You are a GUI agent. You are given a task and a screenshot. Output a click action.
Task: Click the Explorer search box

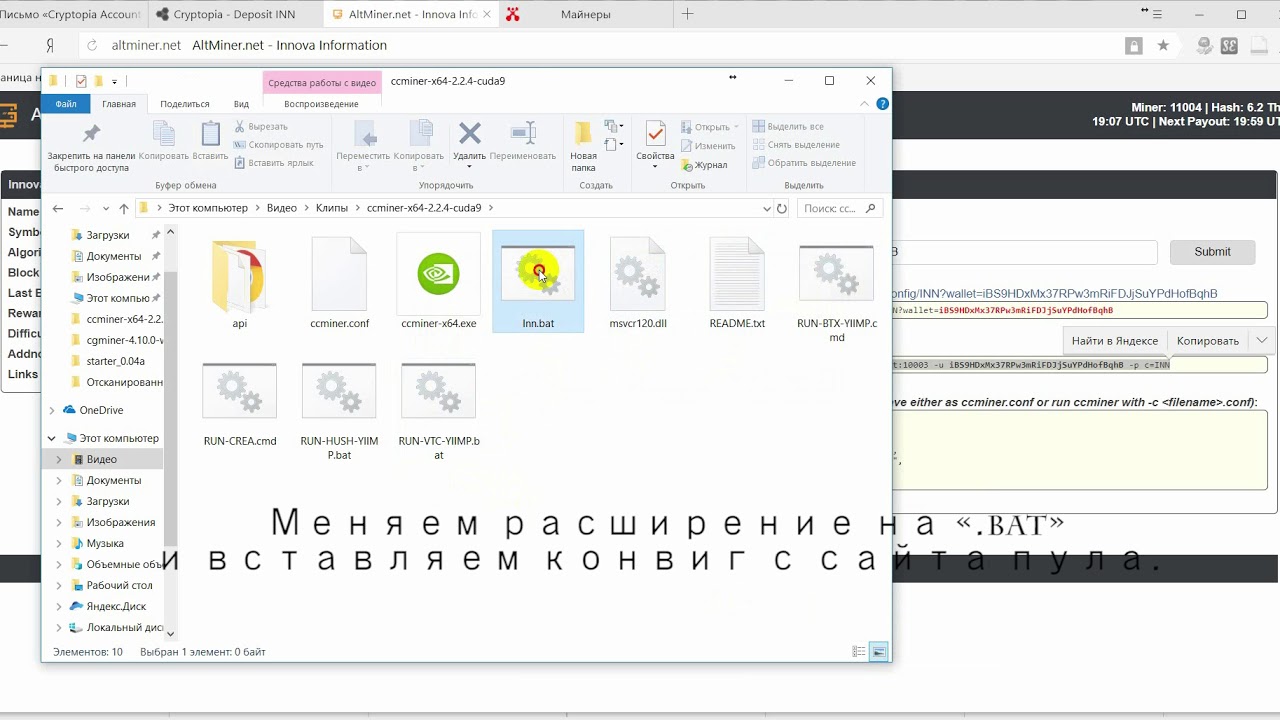click(838, 208)
